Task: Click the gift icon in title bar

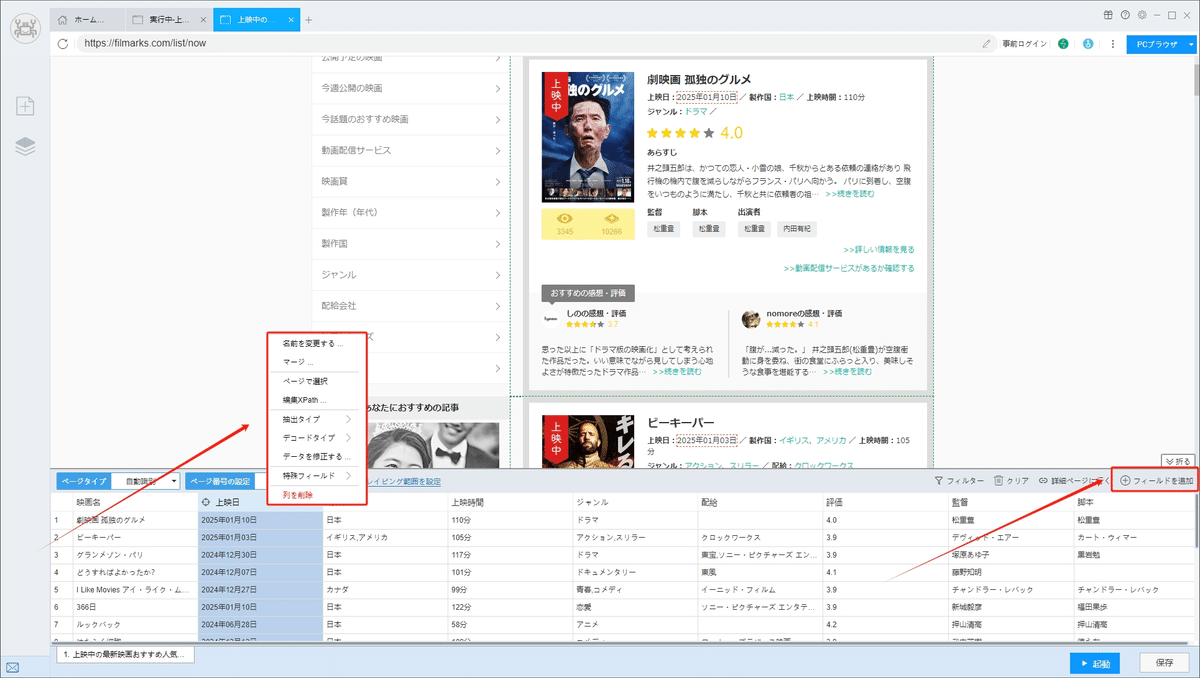Action: (1108, 15)
